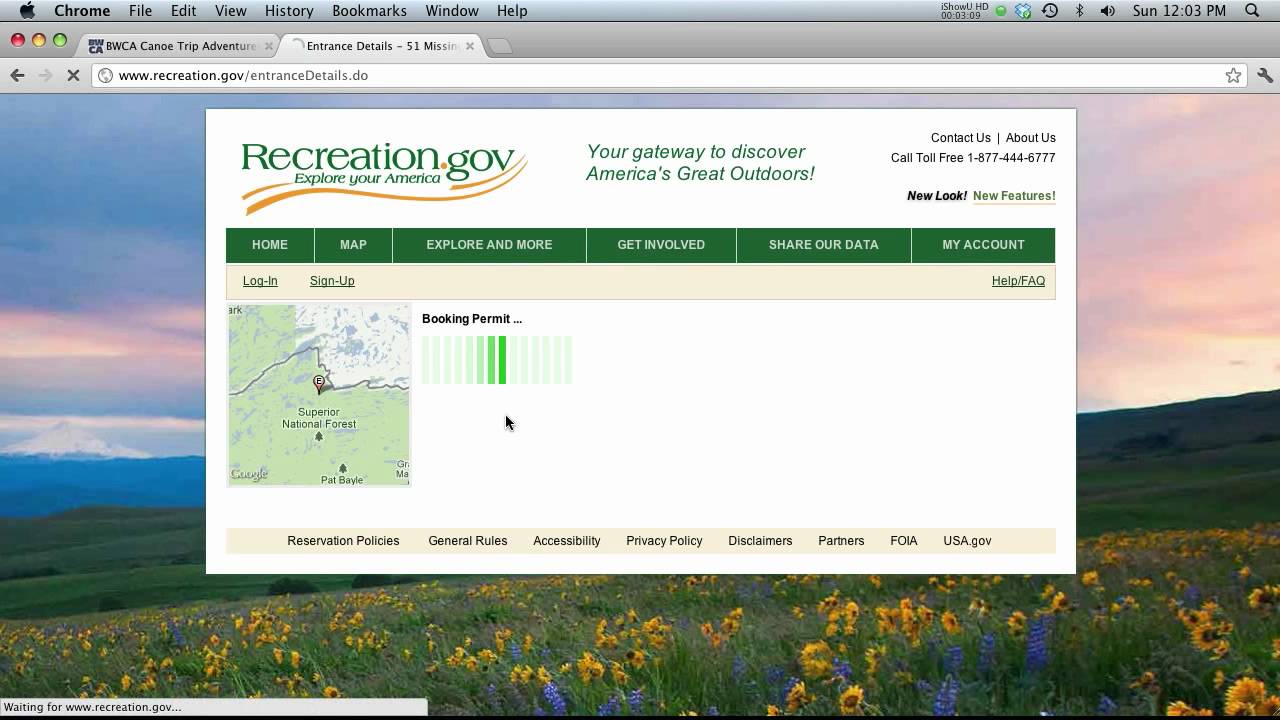
Task: Click the forward arrow in Chrome
Action: [x=44, y=75]
